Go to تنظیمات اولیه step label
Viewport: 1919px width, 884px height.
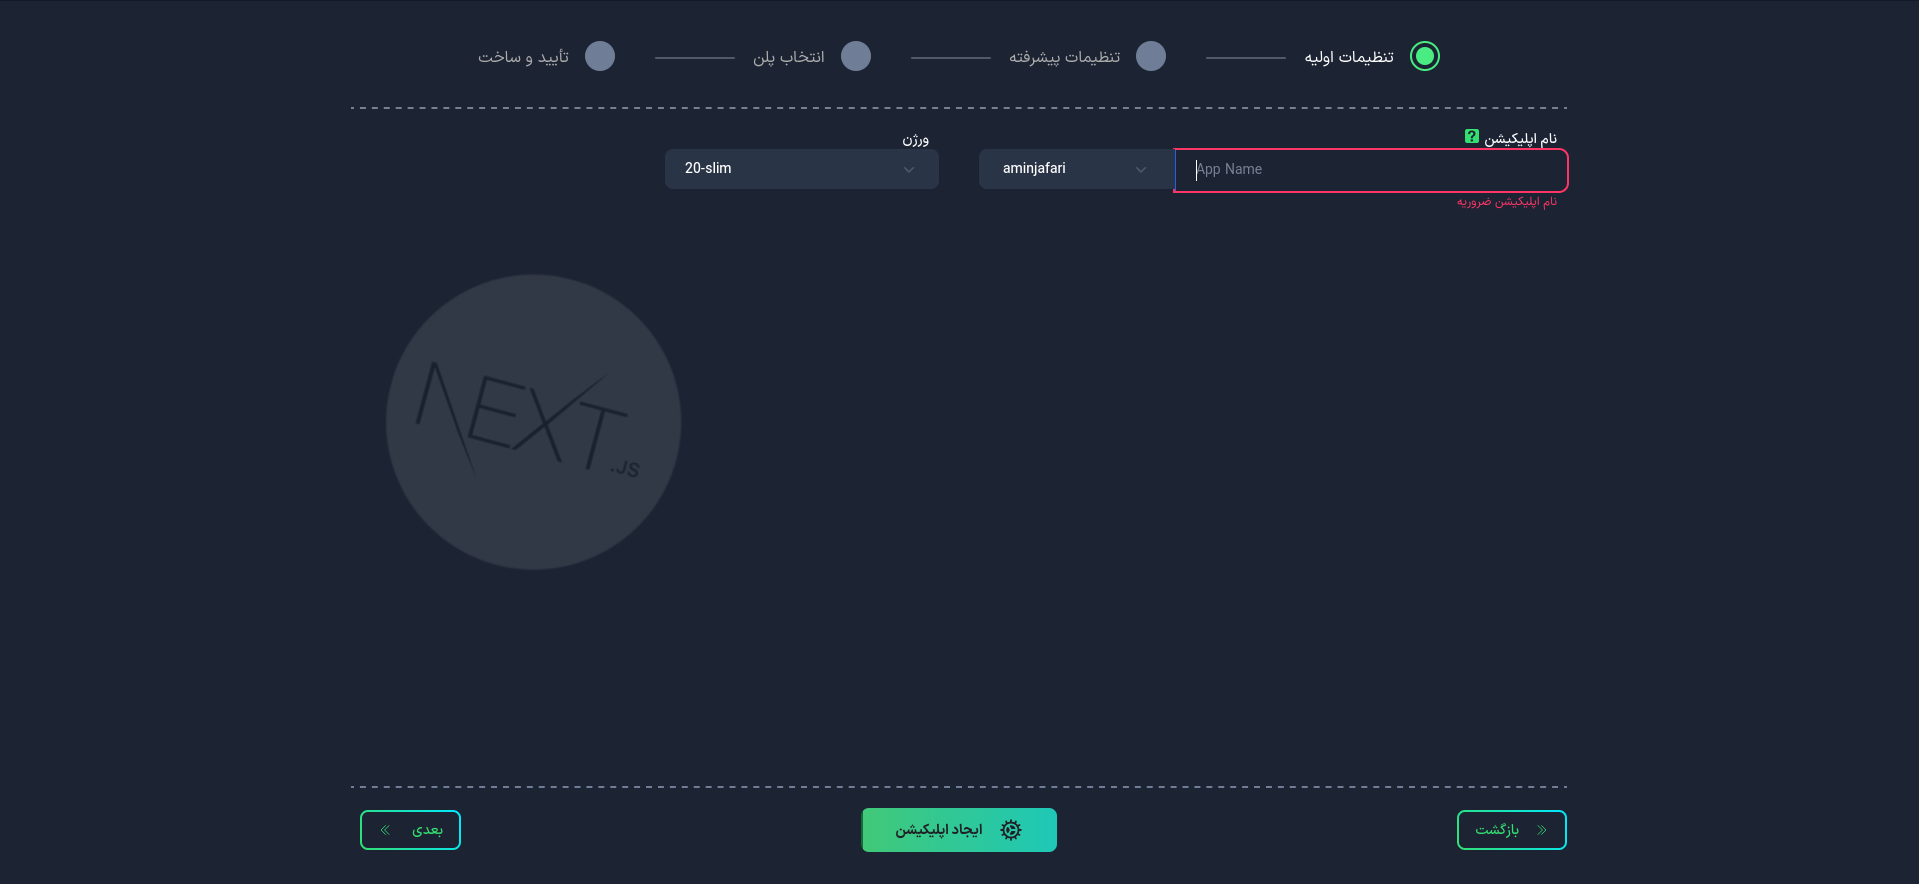(x=1349, y=57)
